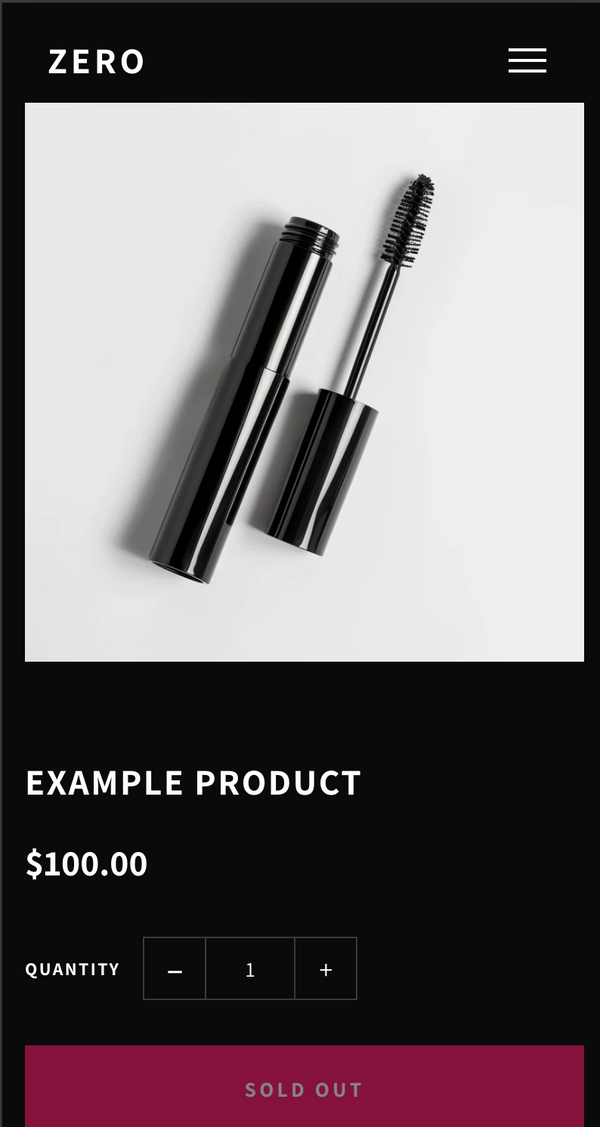Focus the quantity number input field

250,969
